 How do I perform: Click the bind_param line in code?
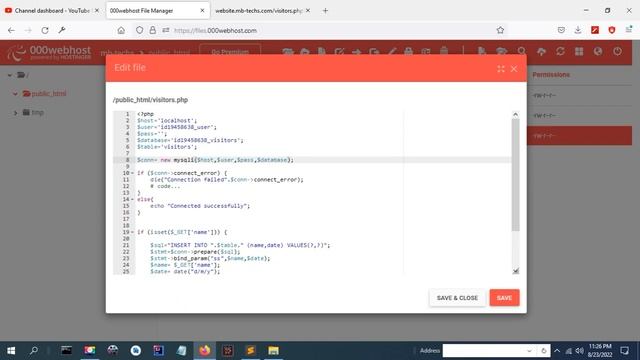[x=210, y=258]
